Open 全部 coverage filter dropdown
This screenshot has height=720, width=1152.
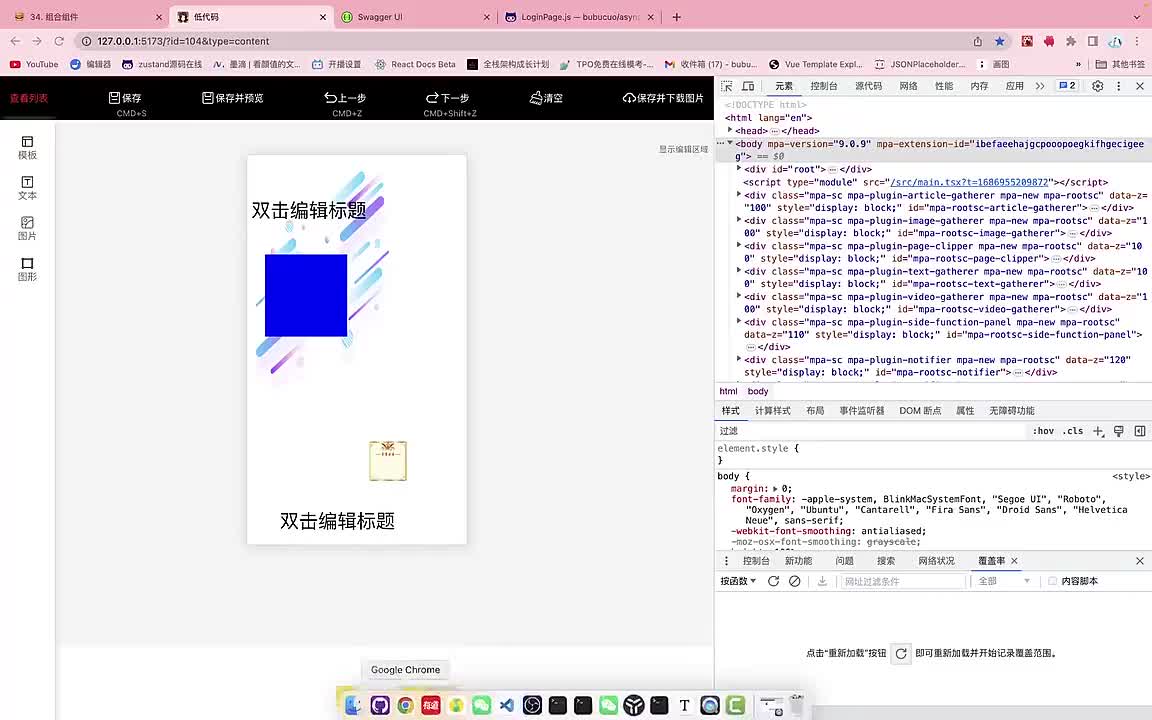(1004, 581)
